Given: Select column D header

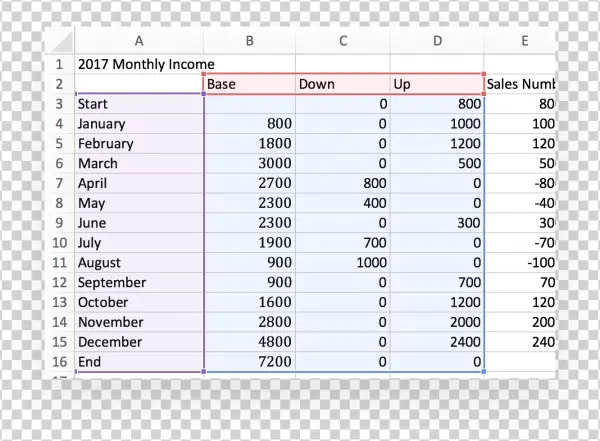Looking at the screenshot, I should pyautogui.click(x=437, y=41).
